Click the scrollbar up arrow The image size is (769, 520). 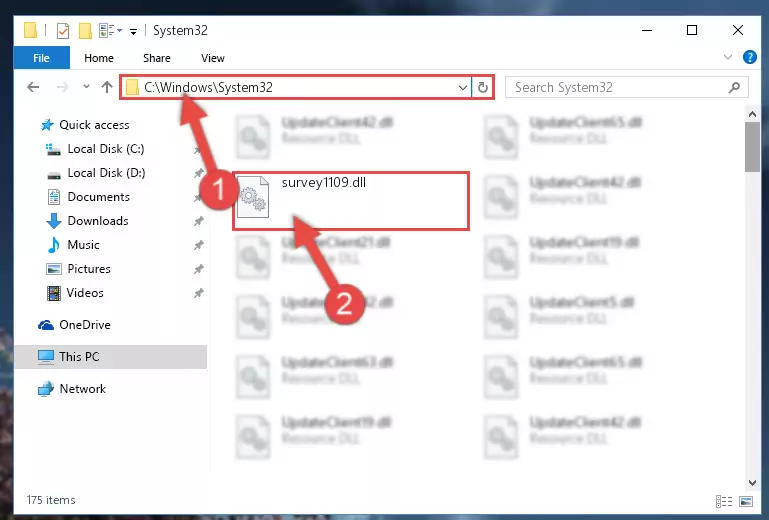tap(752, 114)
